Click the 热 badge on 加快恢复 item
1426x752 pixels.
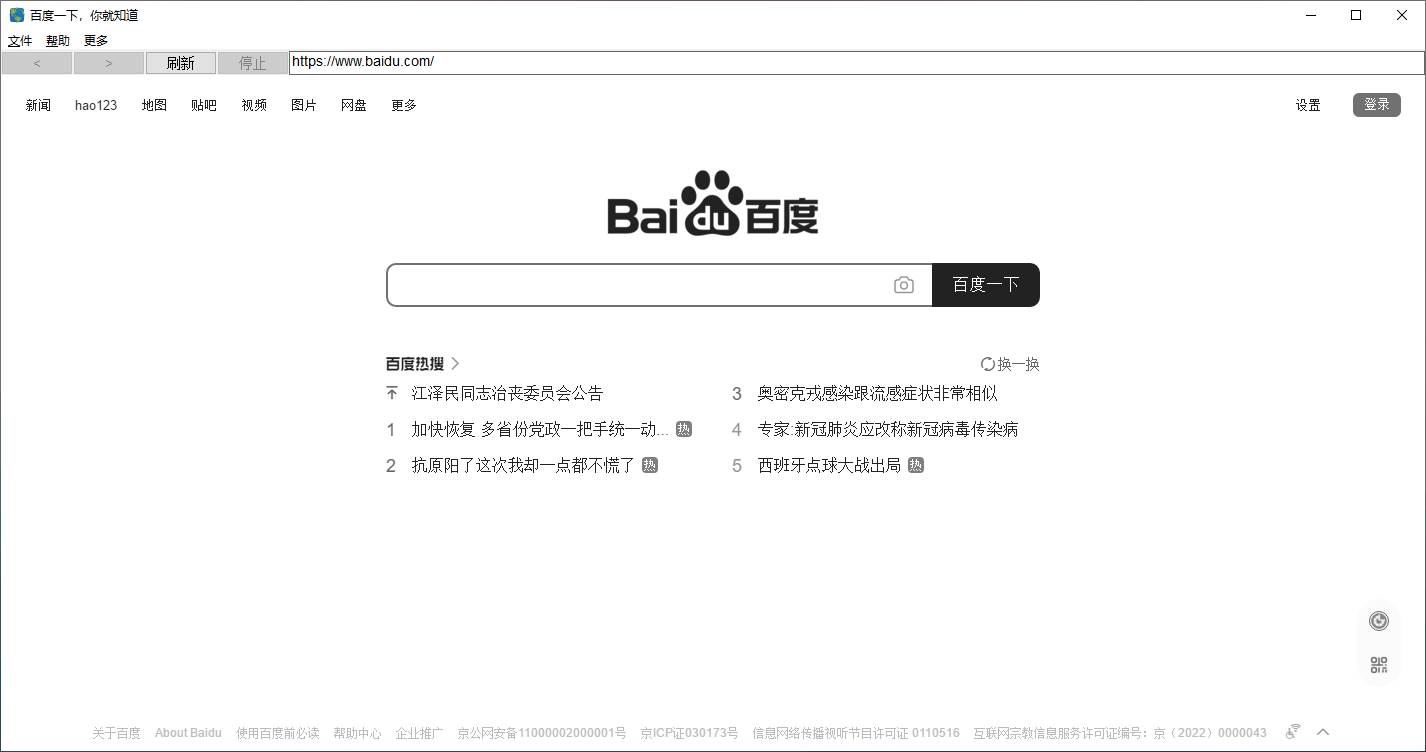tap(684, 429)
